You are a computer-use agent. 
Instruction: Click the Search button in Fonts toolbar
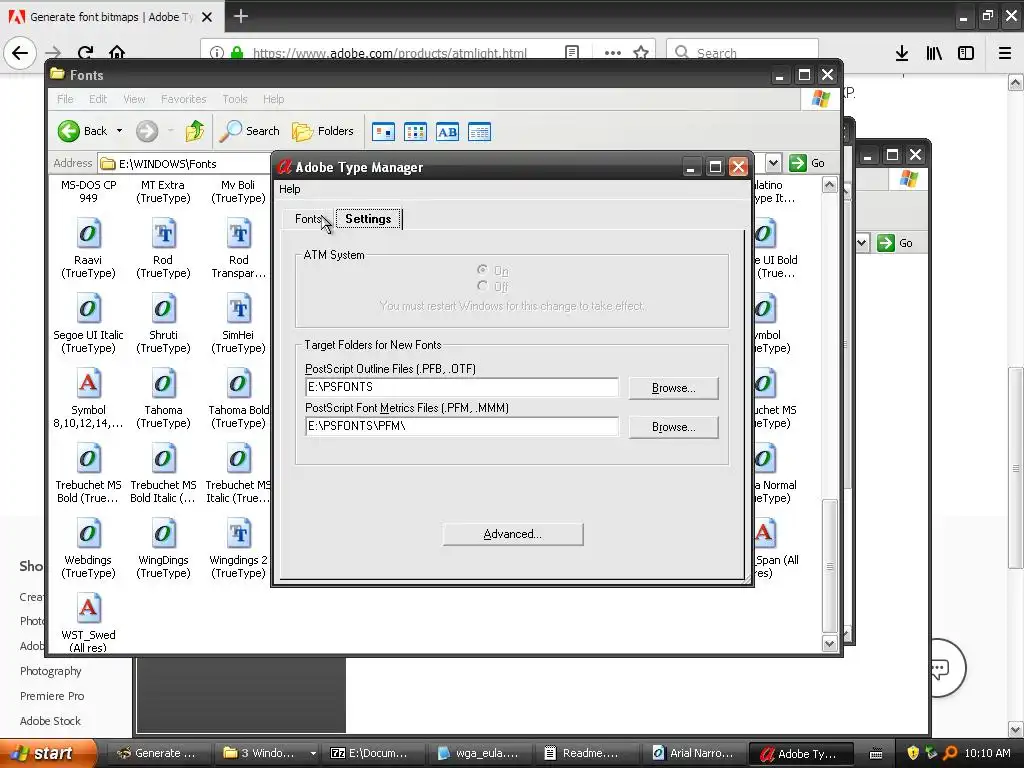[249, 131]
